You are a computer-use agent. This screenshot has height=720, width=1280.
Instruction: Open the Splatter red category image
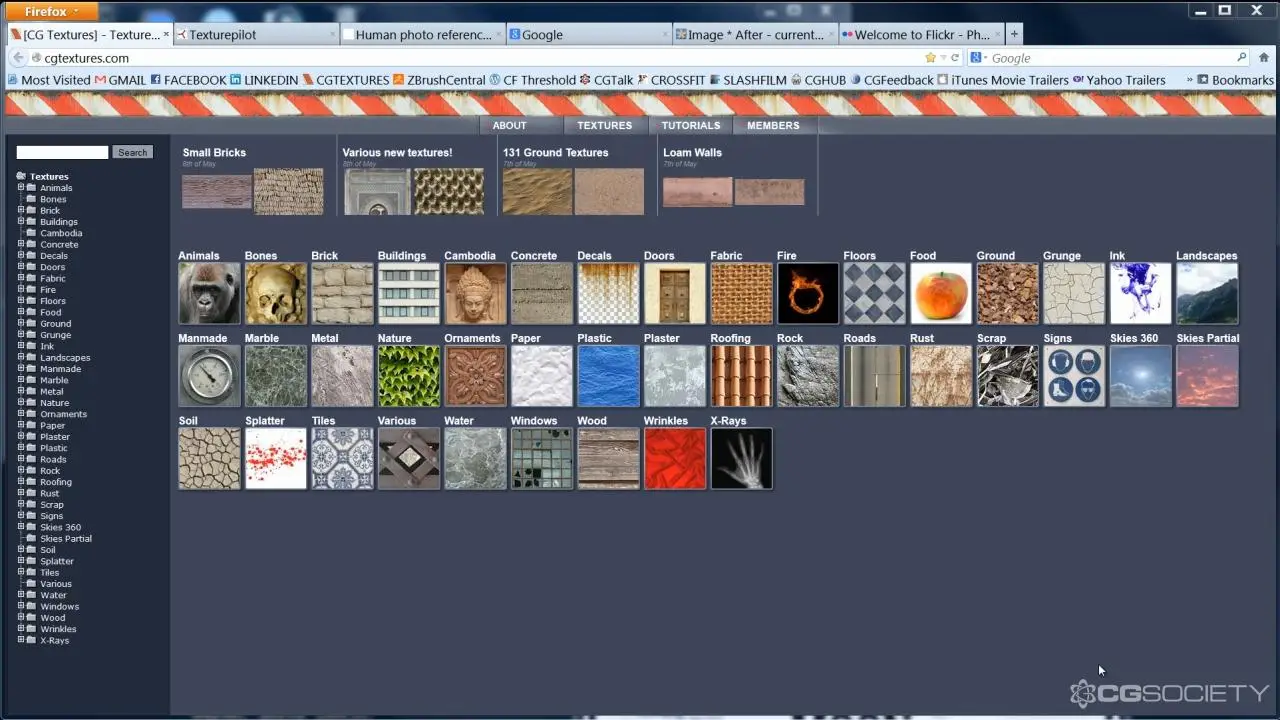point(276,459)
